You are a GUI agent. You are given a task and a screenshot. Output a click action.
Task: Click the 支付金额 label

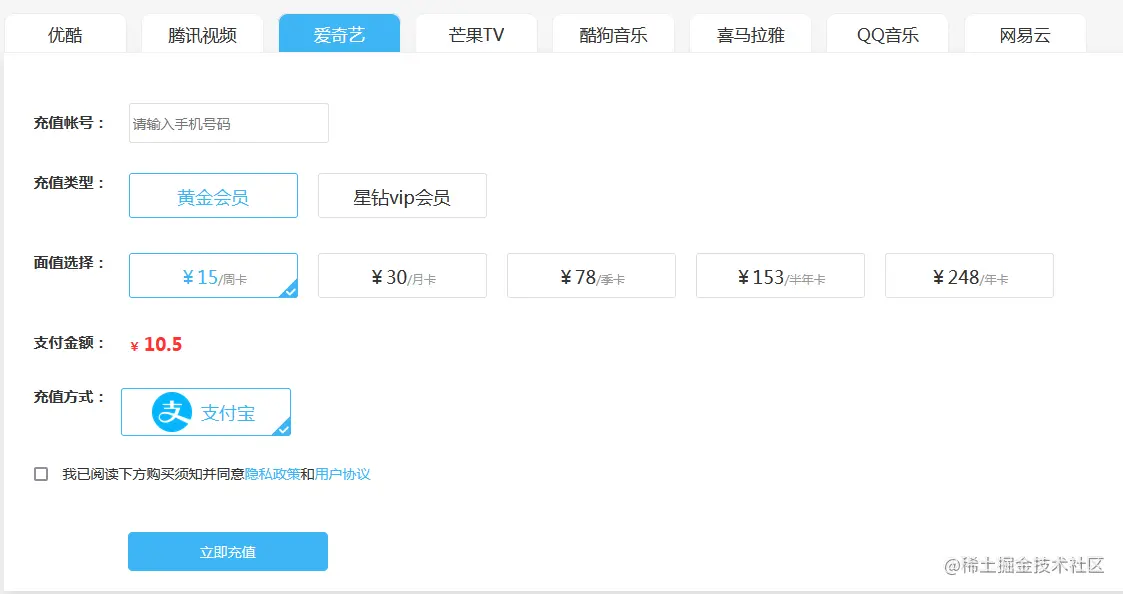click(x=69, y=343)
